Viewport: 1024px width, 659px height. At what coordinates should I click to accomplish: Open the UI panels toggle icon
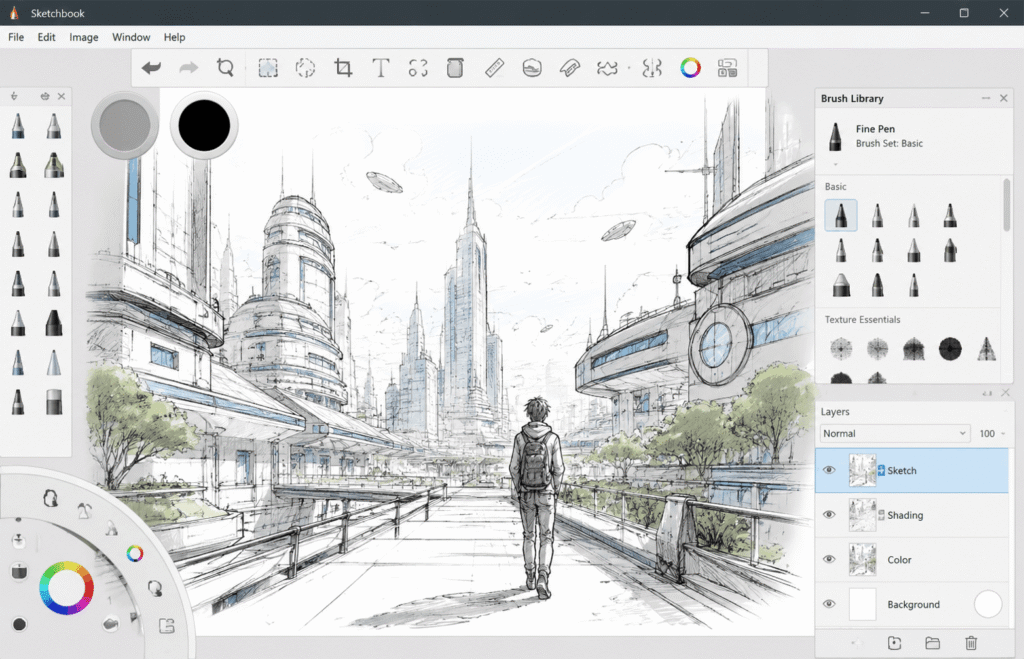728,67
